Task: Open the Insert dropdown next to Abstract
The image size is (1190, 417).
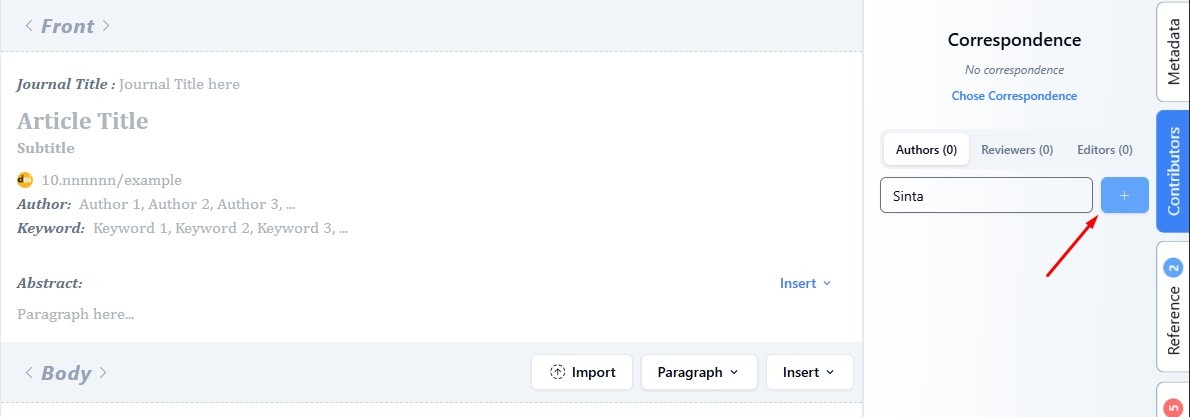Action: click(805, 283)
